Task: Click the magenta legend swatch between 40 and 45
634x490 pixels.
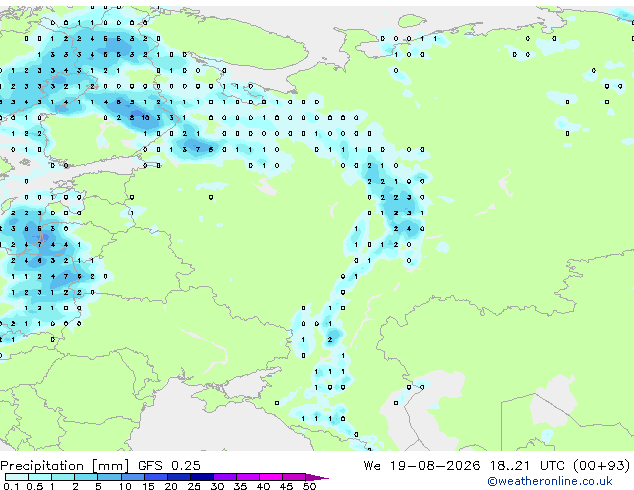Action: (x=271, y=477)
